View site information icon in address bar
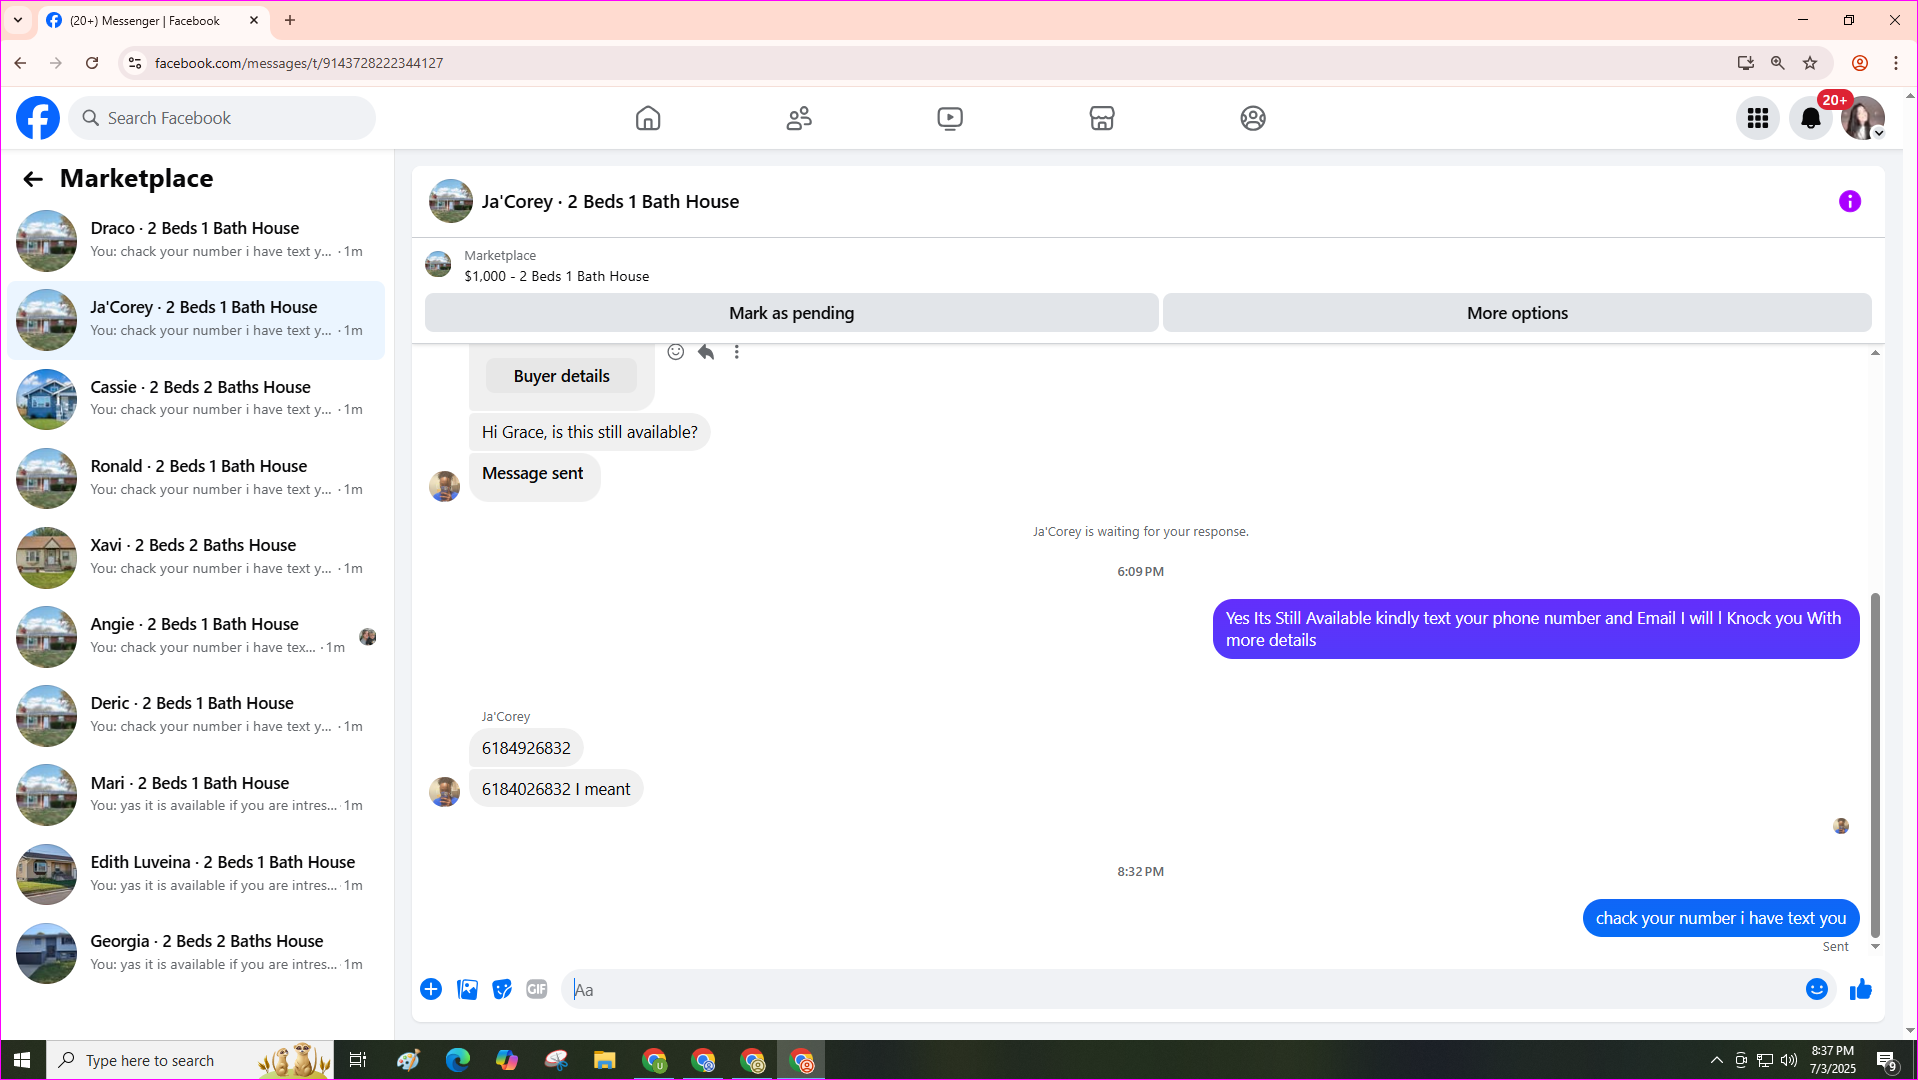 pos(135,63)
